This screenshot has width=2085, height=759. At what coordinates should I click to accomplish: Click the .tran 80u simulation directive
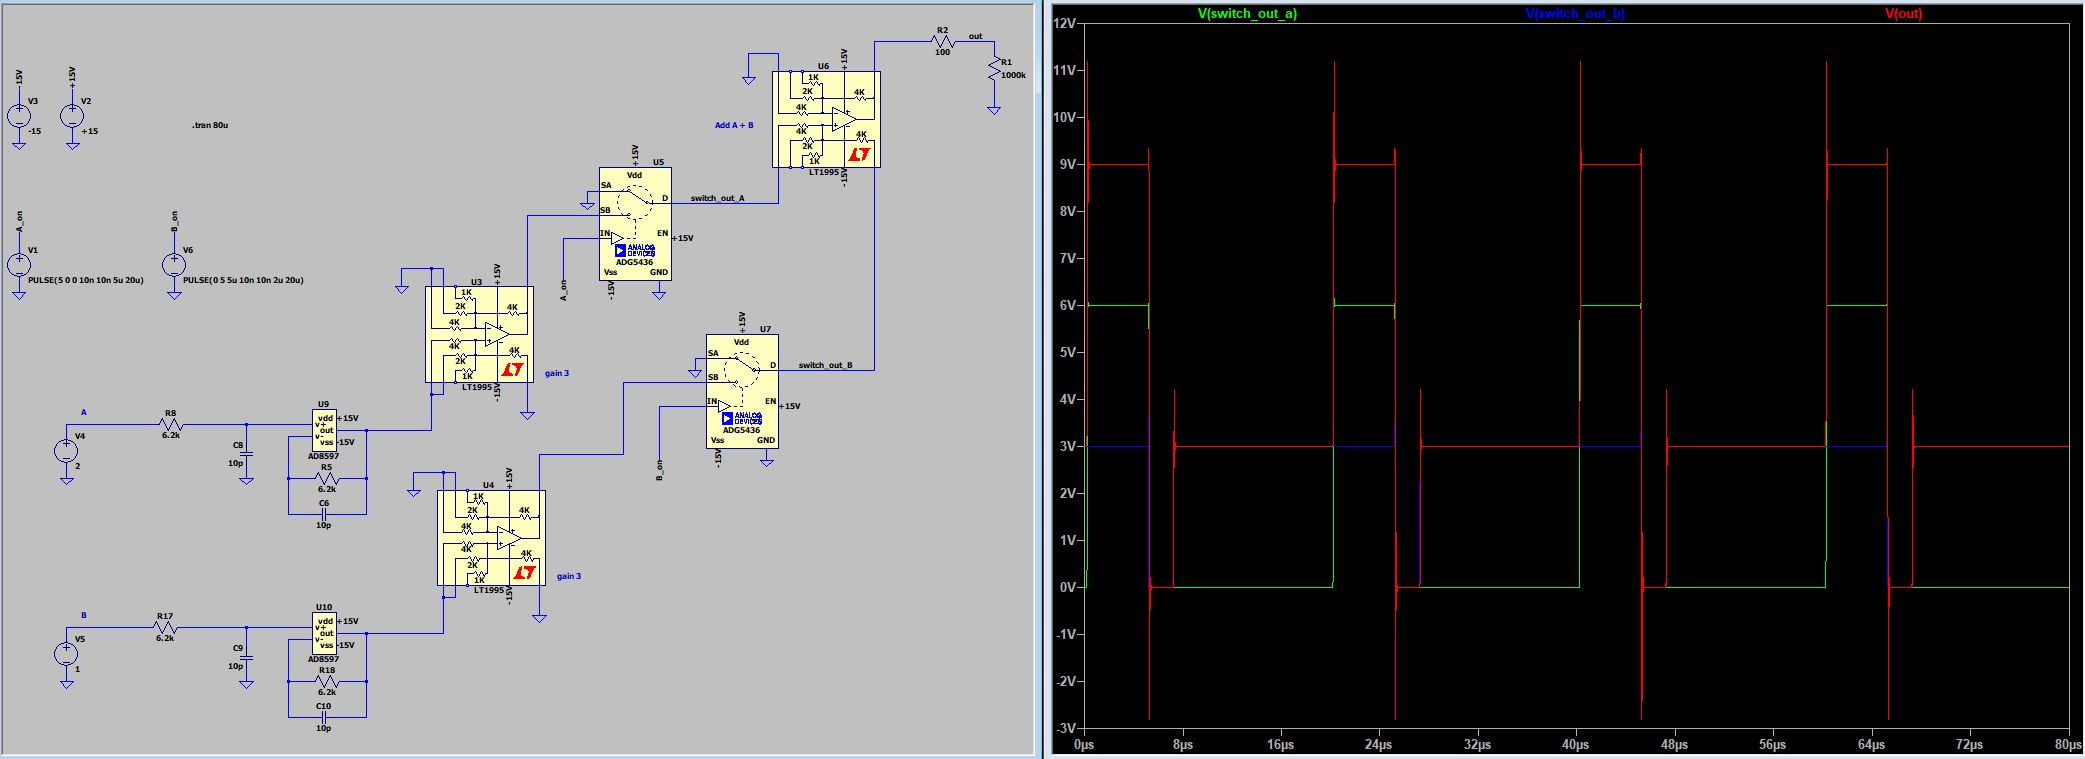tap(210, 125)
